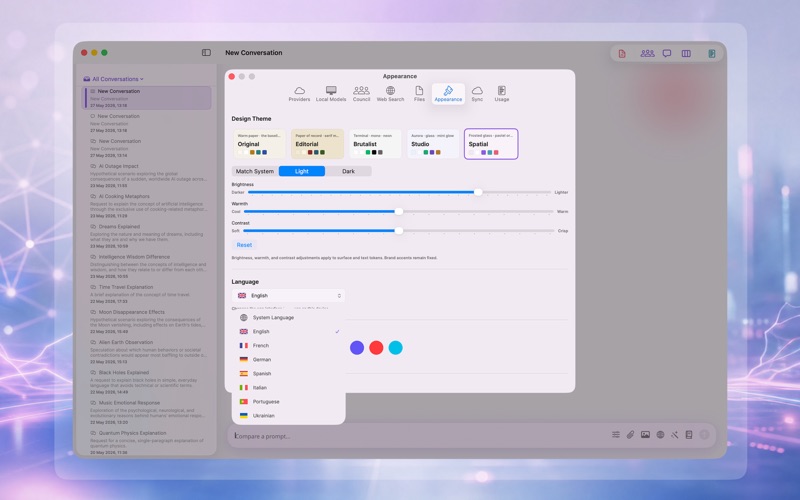Click the columns layout icon in top toolbar
The height and width of the screenshot is (500, 800).
pos(686,54)
